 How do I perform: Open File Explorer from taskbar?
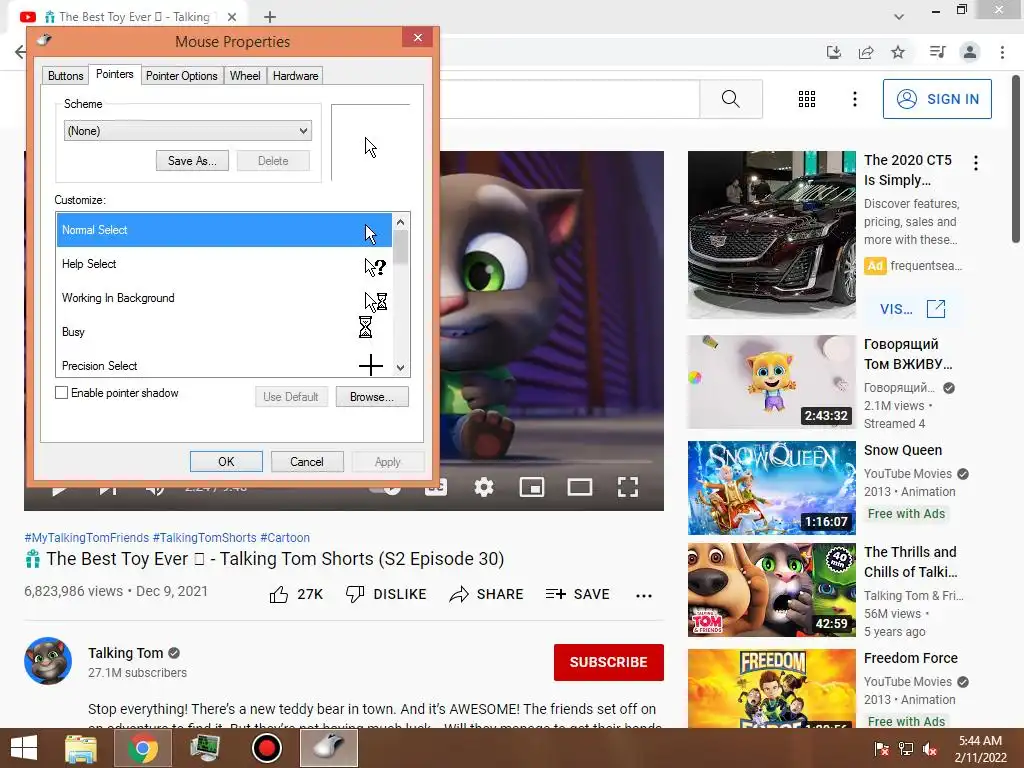(x=81, y=748)
